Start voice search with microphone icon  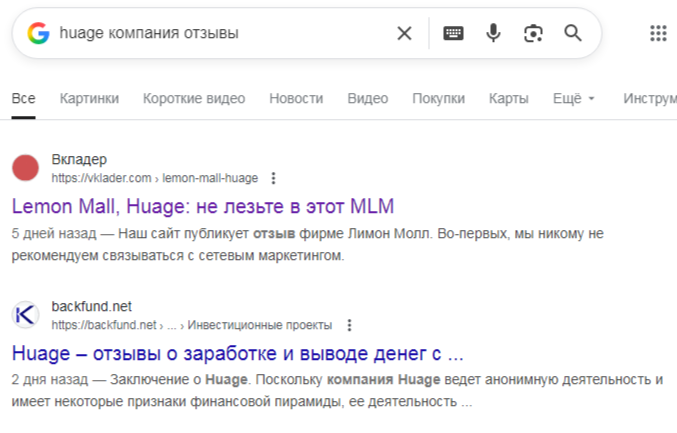[x=493, y=34]
